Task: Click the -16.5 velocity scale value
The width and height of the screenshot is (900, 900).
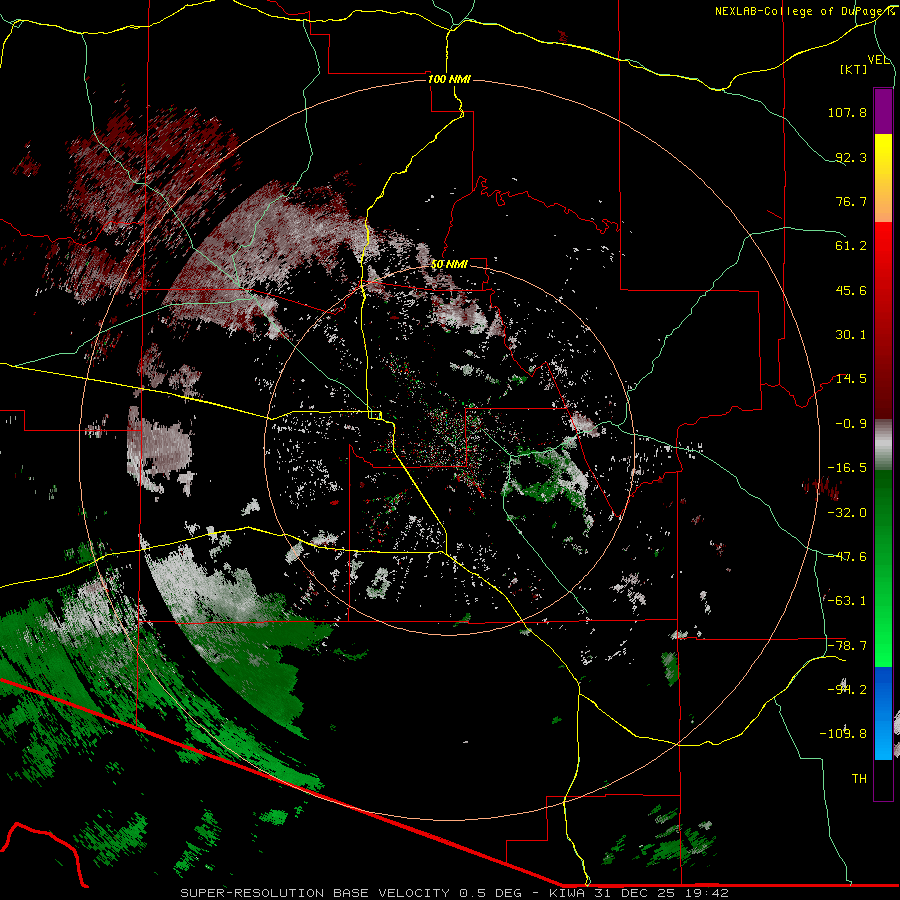Action: (x=847, y=468)
